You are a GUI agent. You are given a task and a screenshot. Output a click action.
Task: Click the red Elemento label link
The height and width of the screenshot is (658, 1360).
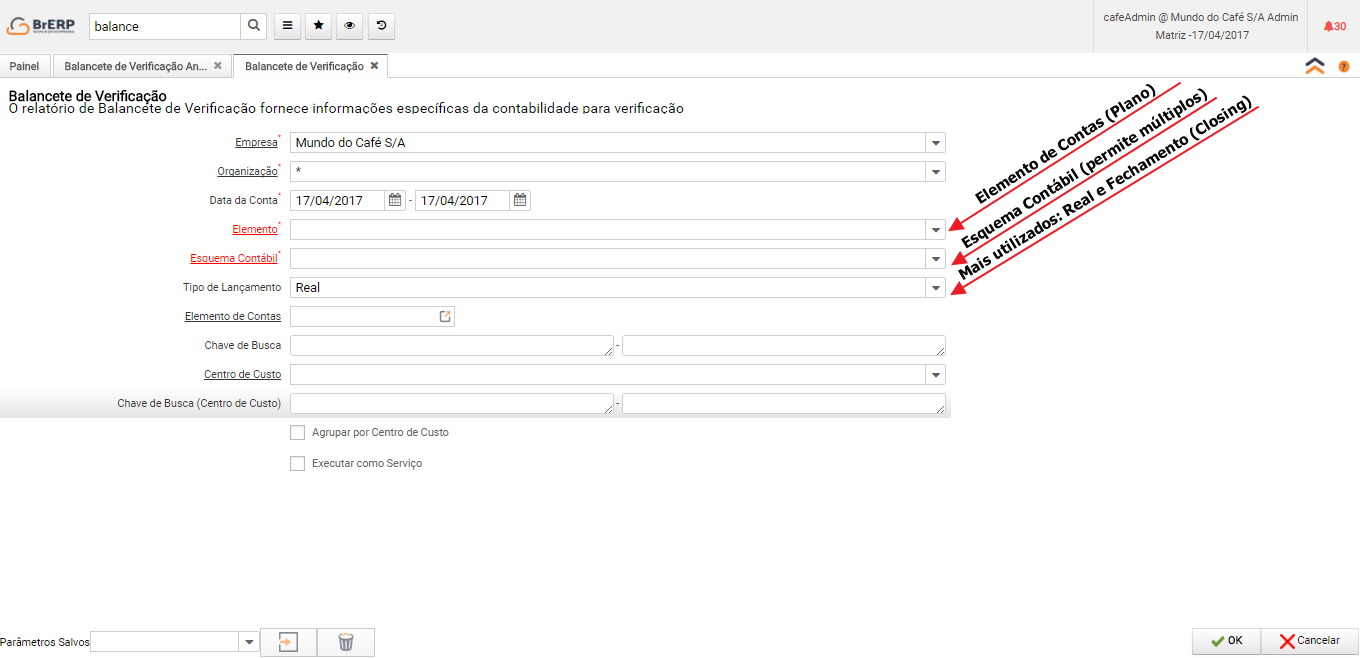(255, 230)
